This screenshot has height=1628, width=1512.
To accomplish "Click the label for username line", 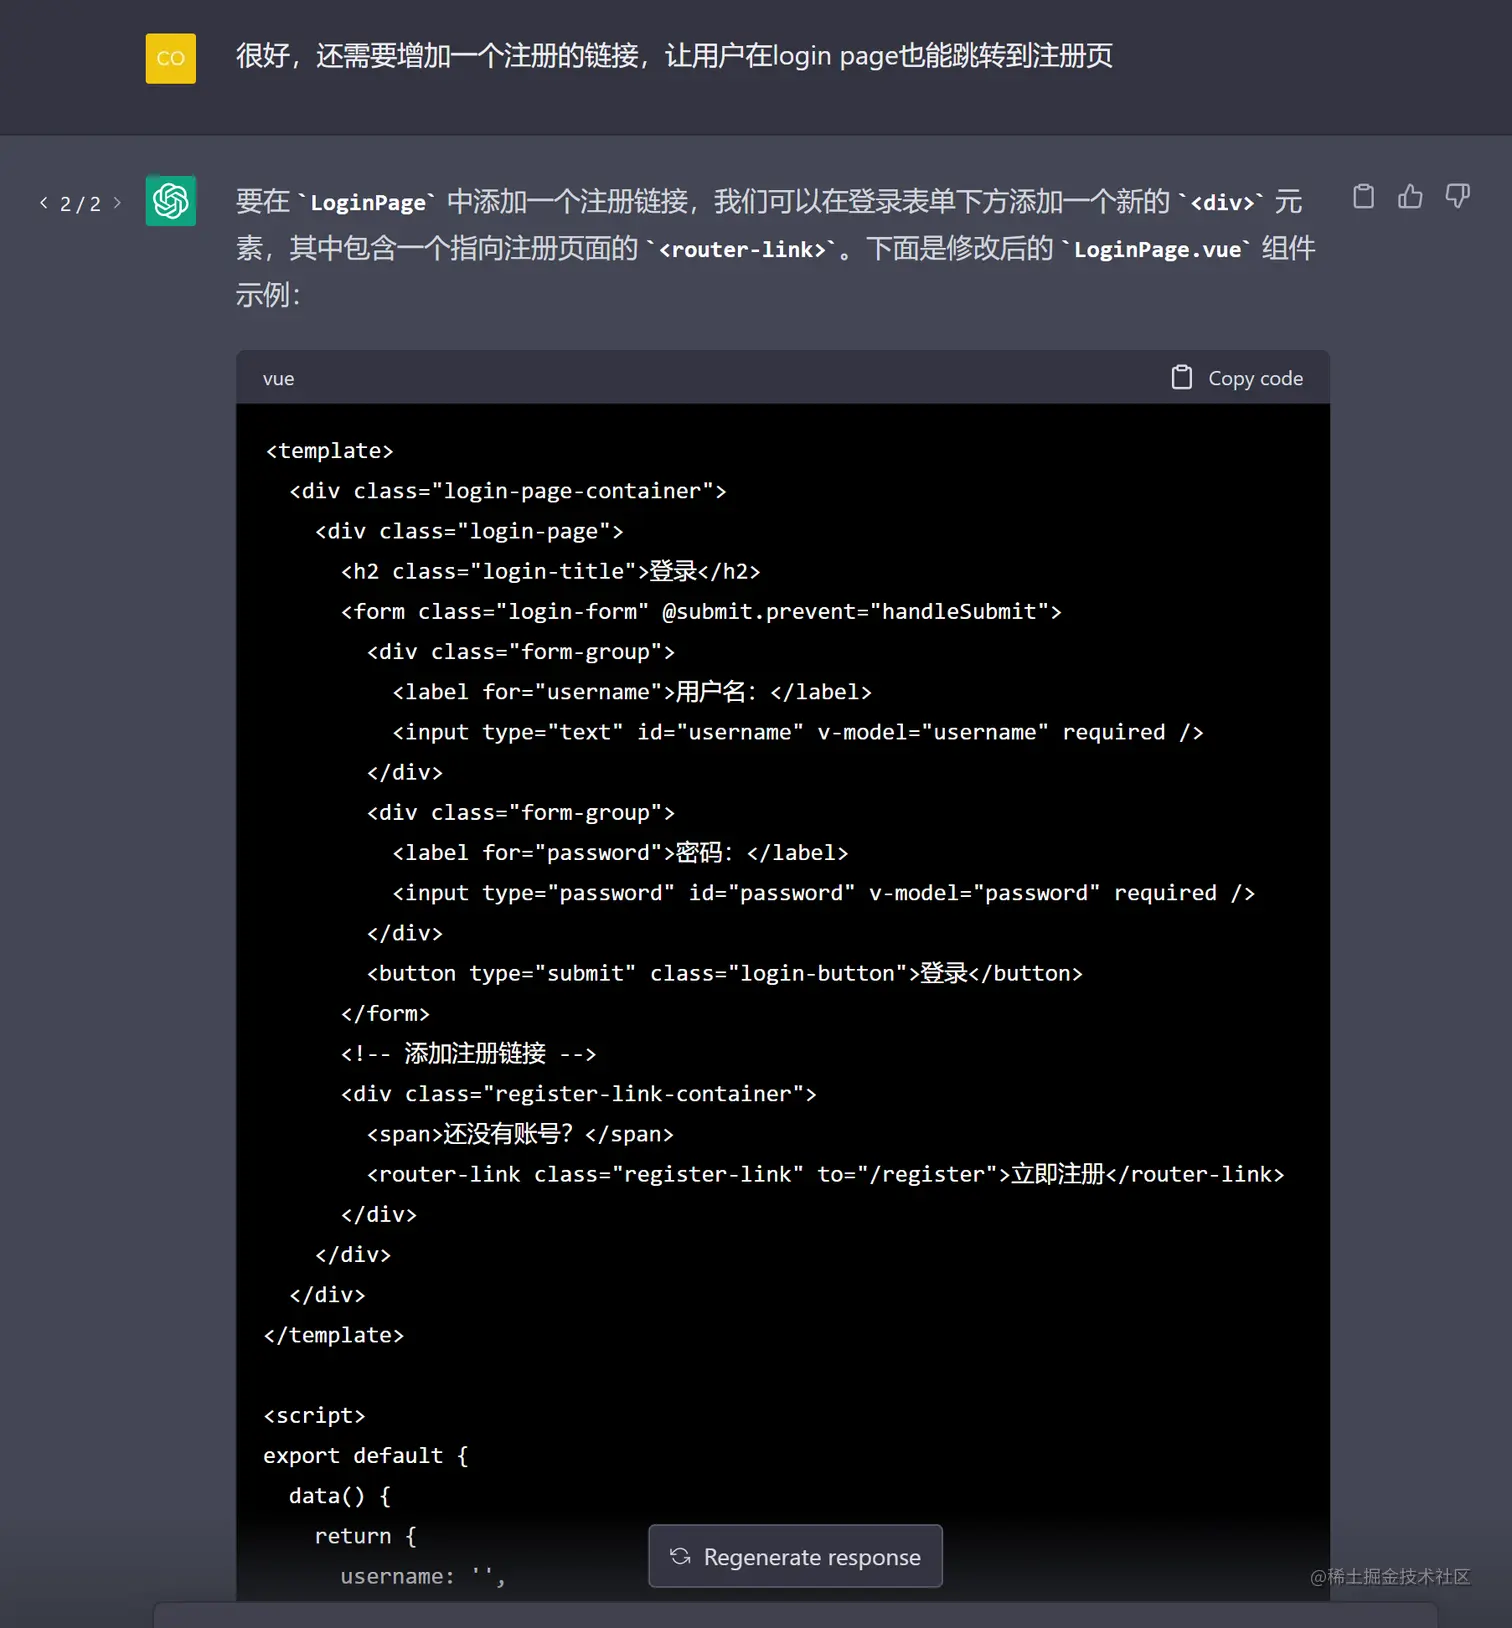I will pyautogui.click(x=632, y=692).
